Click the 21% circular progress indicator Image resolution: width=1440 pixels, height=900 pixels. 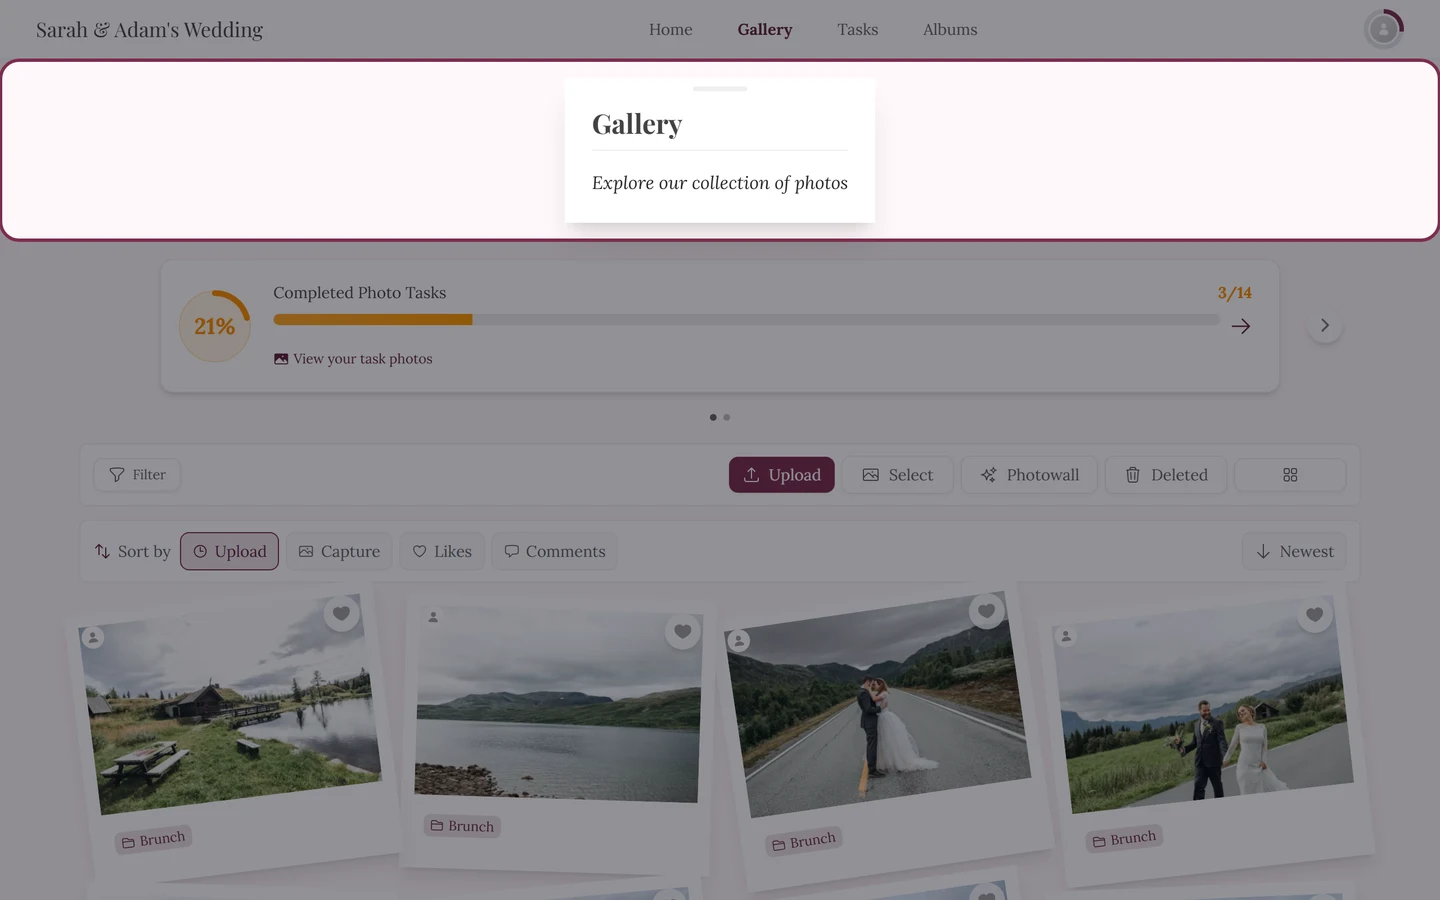(215, 326)
